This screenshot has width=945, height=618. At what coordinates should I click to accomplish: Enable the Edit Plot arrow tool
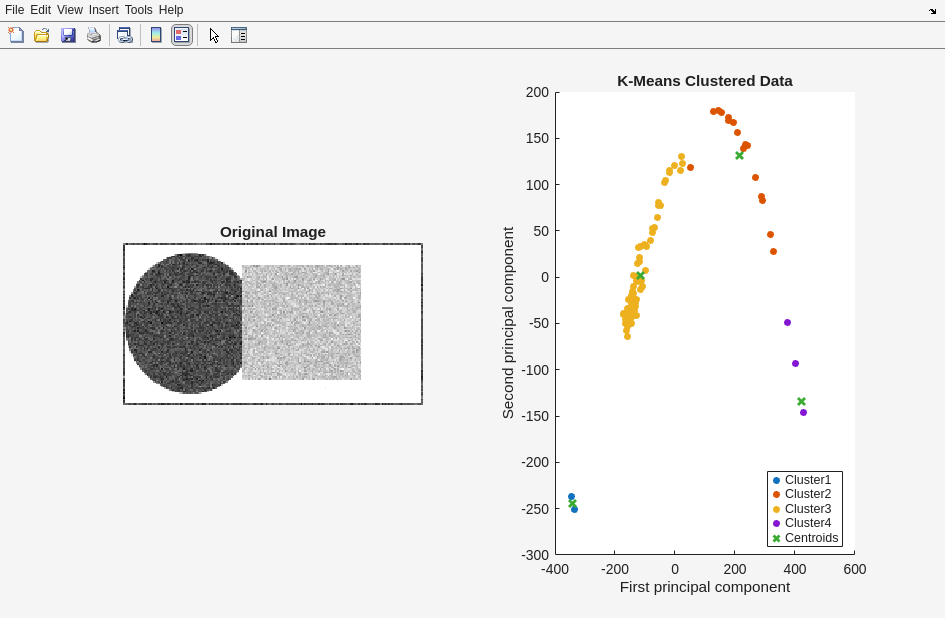(x=214, y=35)
